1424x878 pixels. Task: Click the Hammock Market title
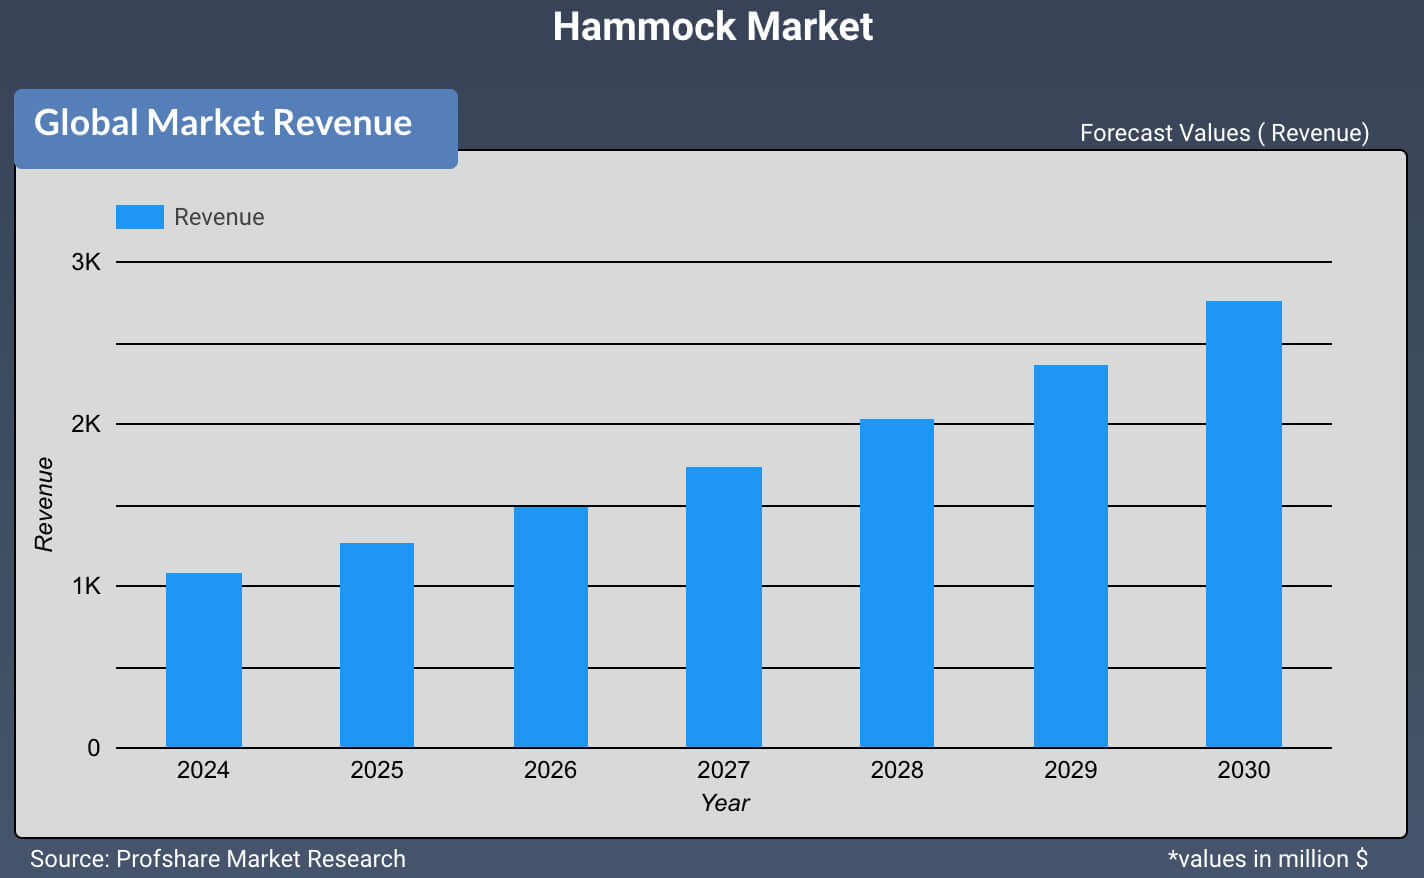click(x=713, y=26)
